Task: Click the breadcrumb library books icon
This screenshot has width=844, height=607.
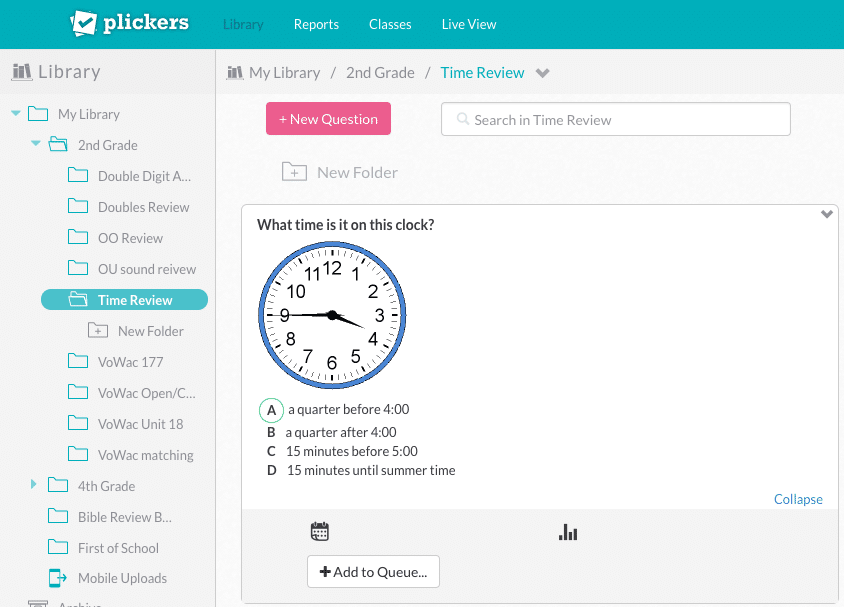Action: [x=235, y=73]
